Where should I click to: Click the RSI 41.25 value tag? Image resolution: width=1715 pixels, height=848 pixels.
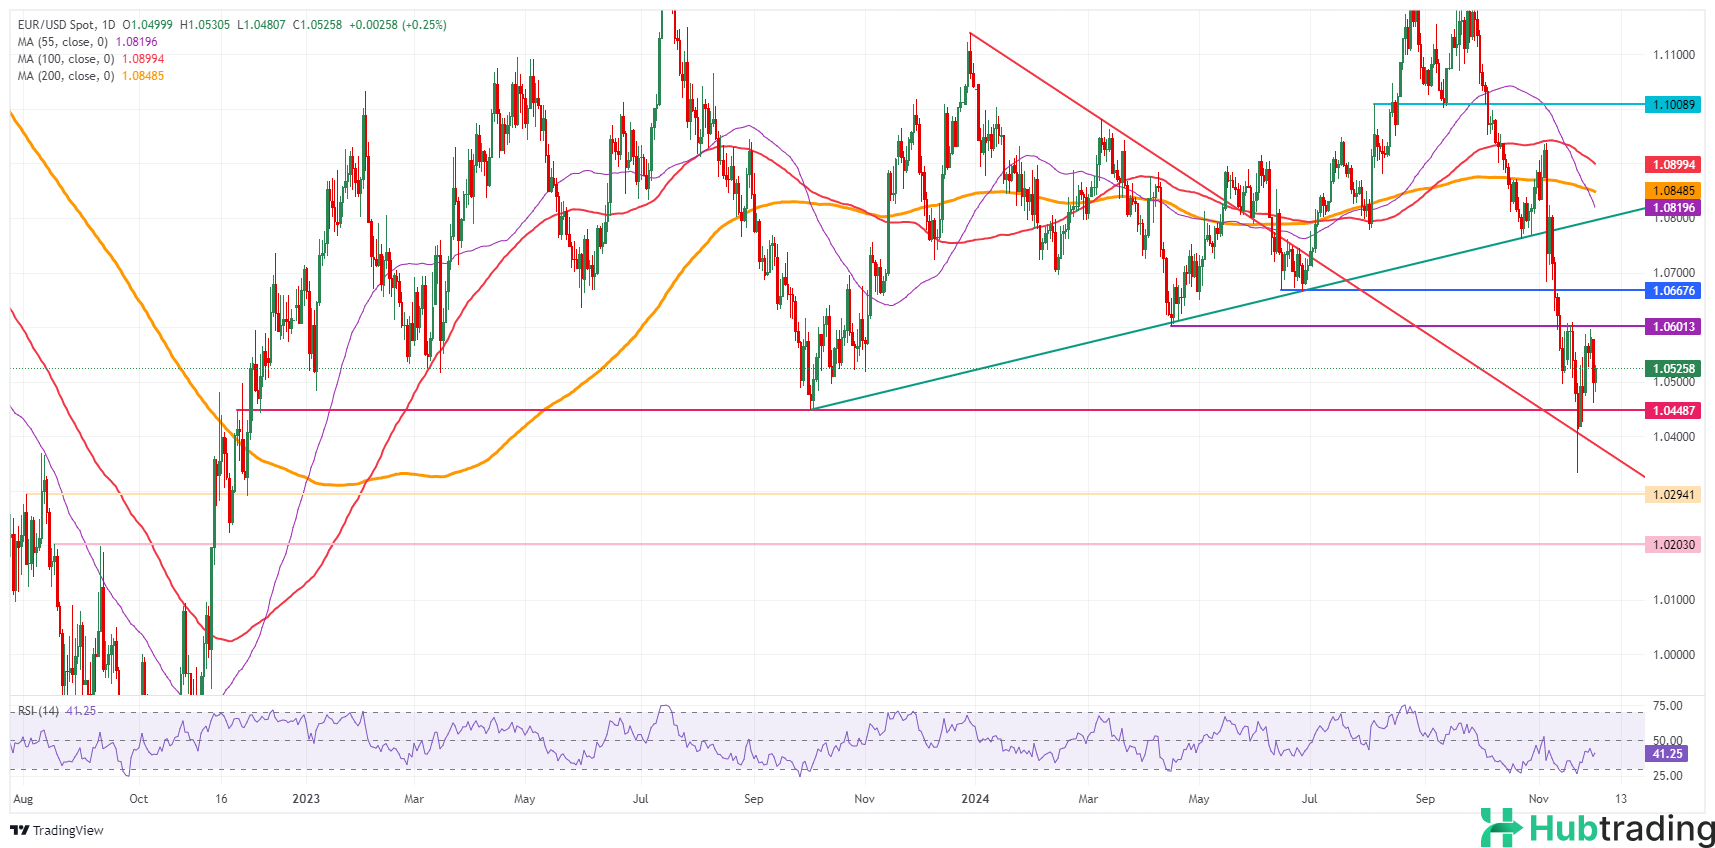1666,754
